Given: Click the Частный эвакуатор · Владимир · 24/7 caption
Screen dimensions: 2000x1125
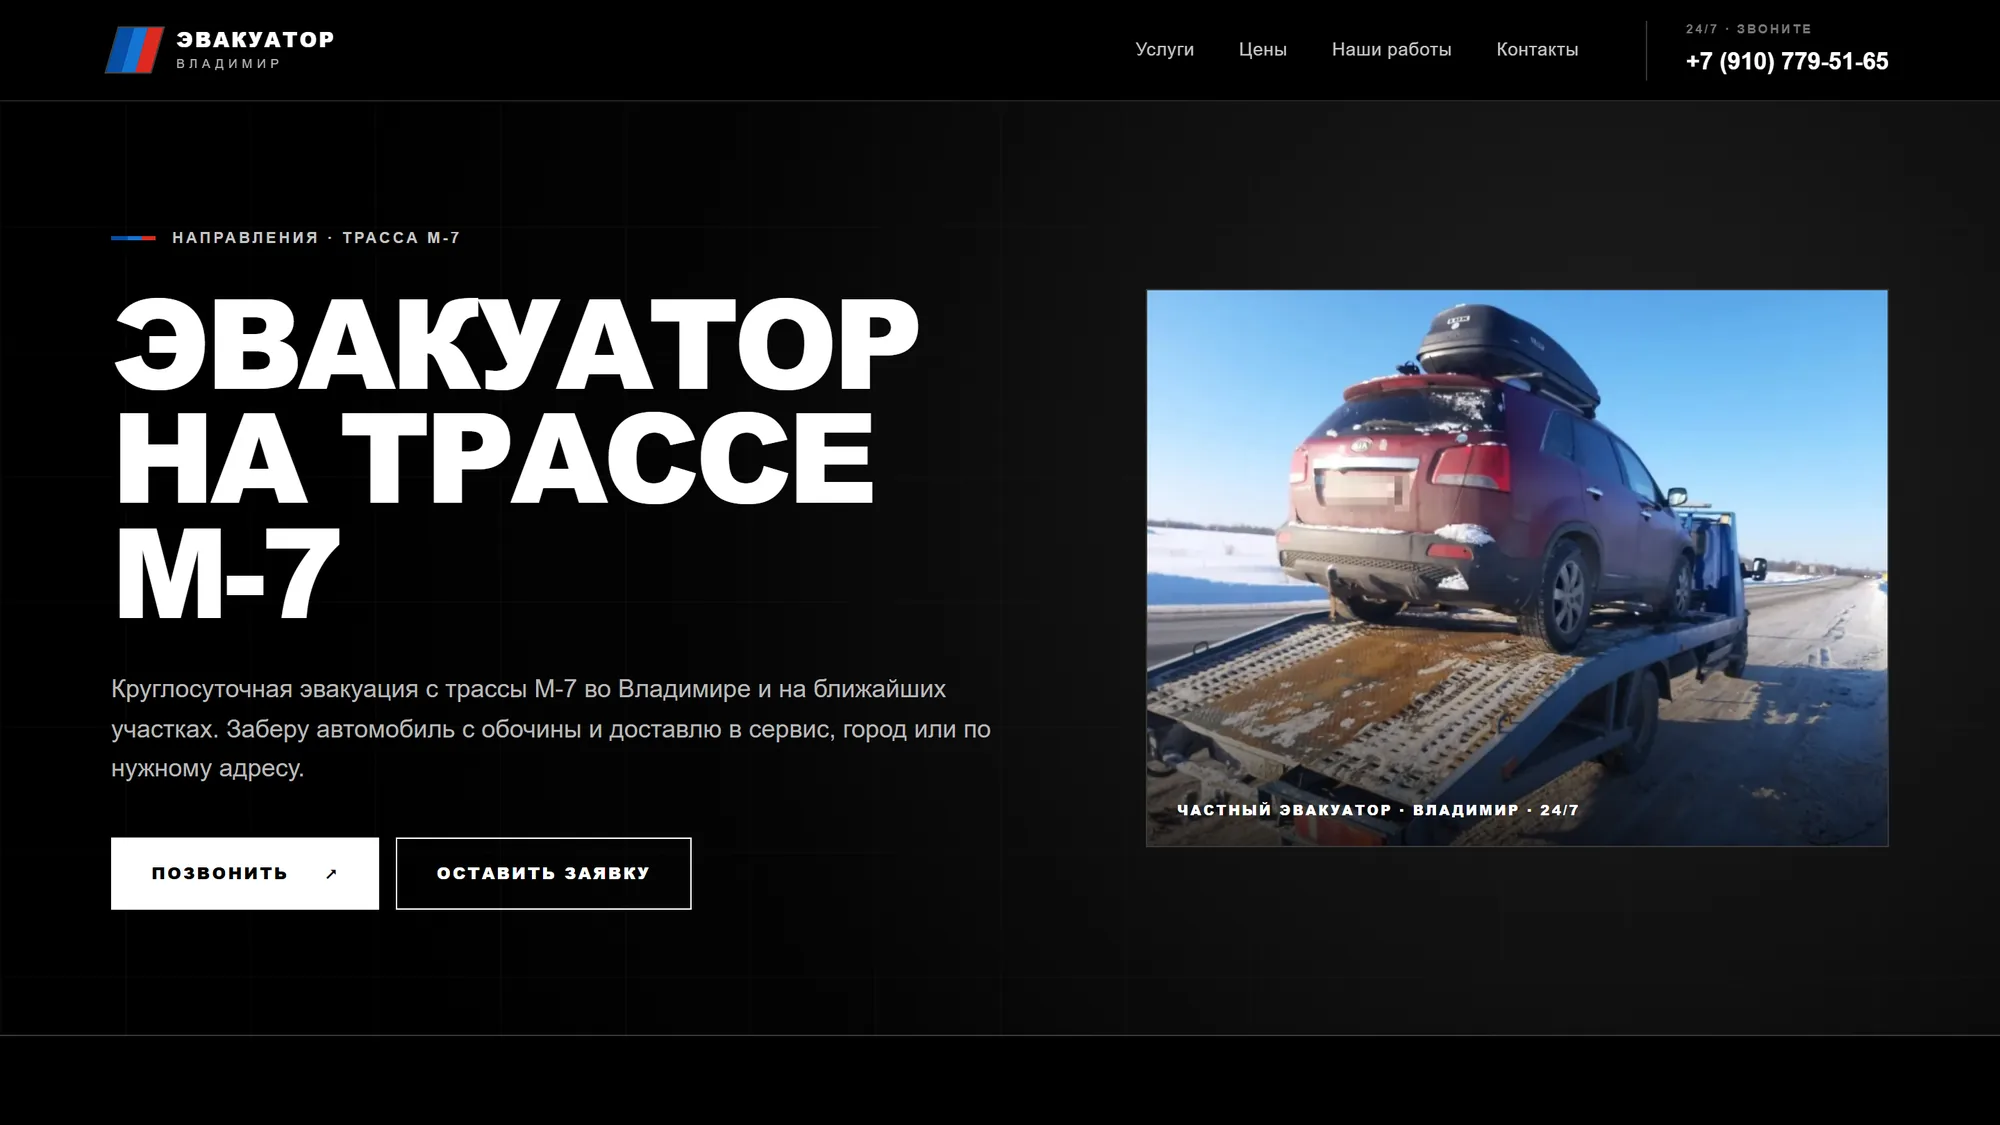Looking at the screenshot, I should [1378, 810].
